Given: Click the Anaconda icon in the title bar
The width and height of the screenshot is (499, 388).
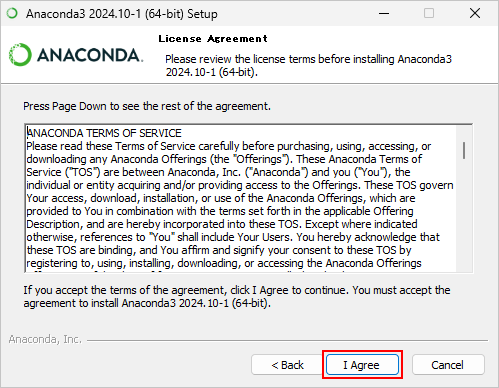Looking at the screenshot, I should [x=12, y=14].
